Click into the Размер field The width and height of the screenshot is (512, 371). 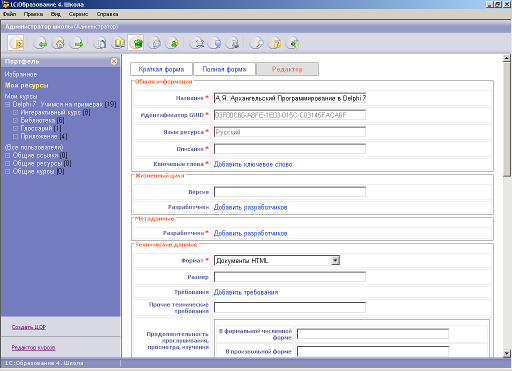(x=290, y=277)
